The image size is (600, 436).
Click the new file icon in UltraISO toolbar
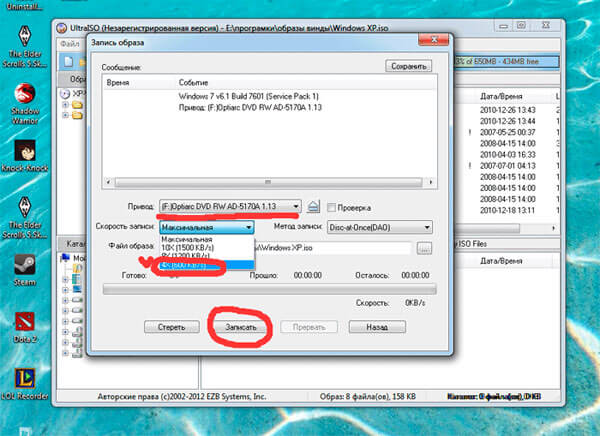68,61
